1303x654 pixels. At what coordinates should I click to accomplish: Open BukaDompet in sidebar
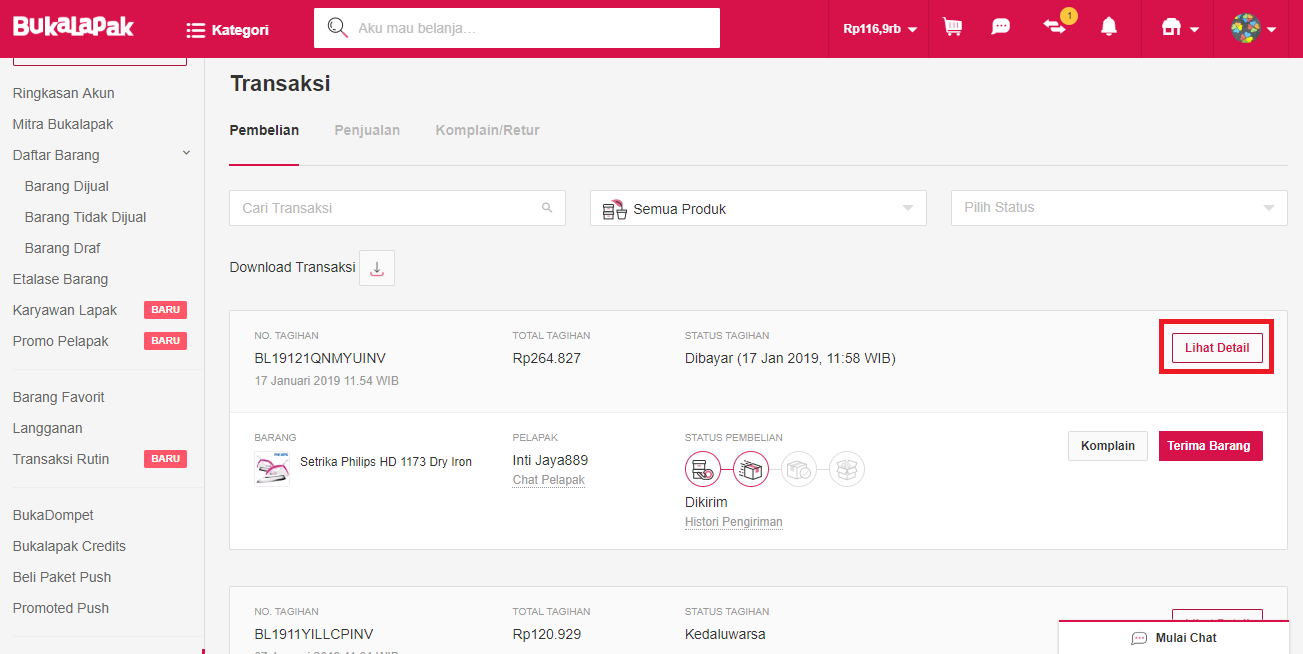53,515
